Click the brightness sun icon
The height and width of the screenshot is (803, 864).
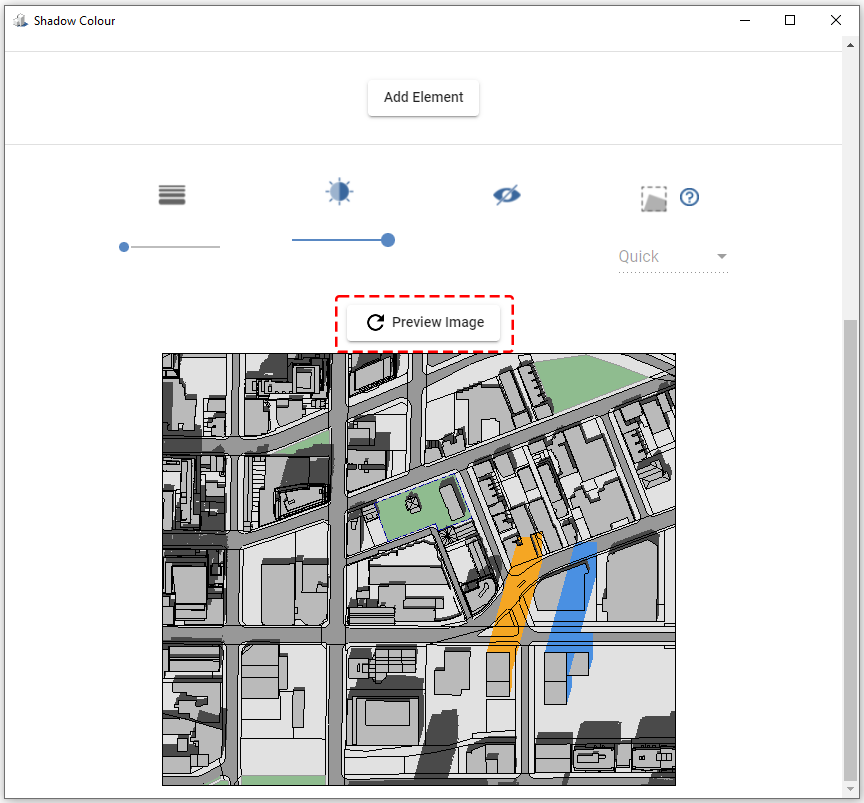[338, 191]
